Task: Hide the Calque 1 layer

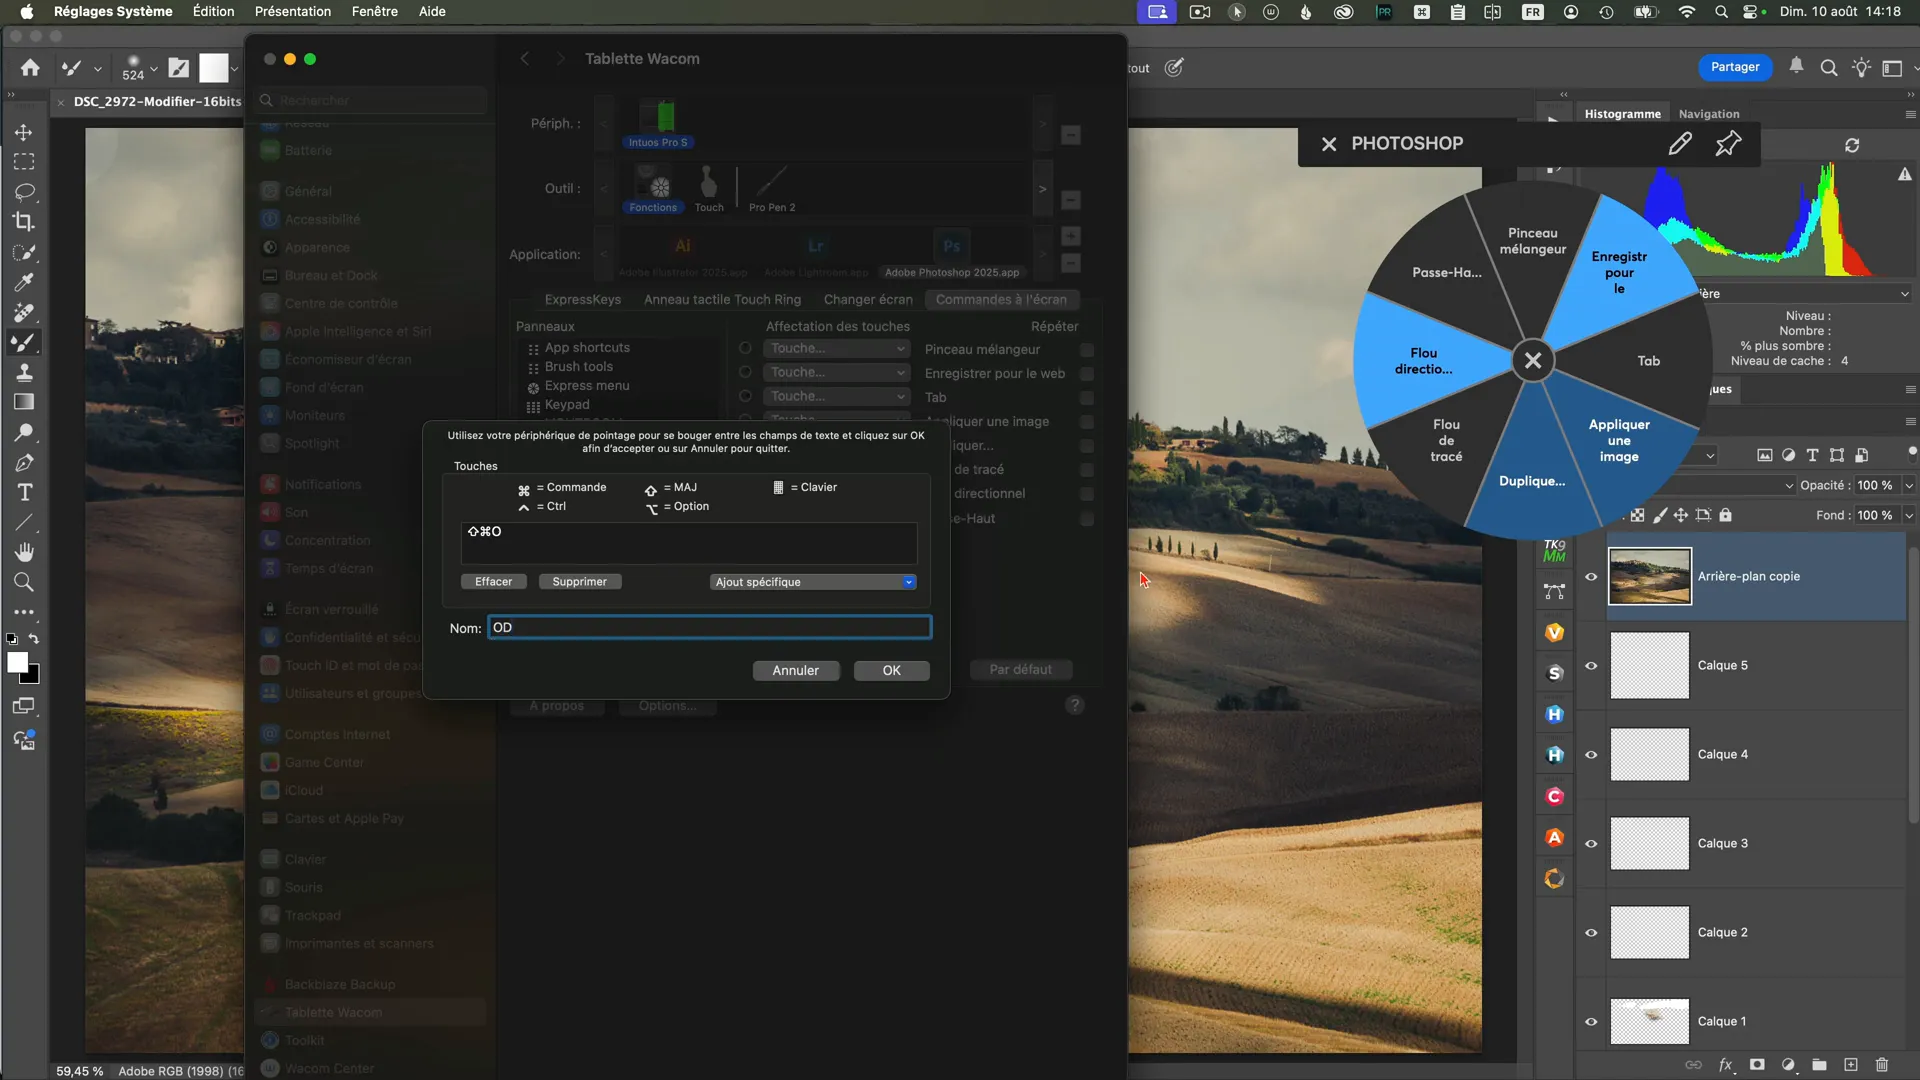Action: pos(1591,1021)
